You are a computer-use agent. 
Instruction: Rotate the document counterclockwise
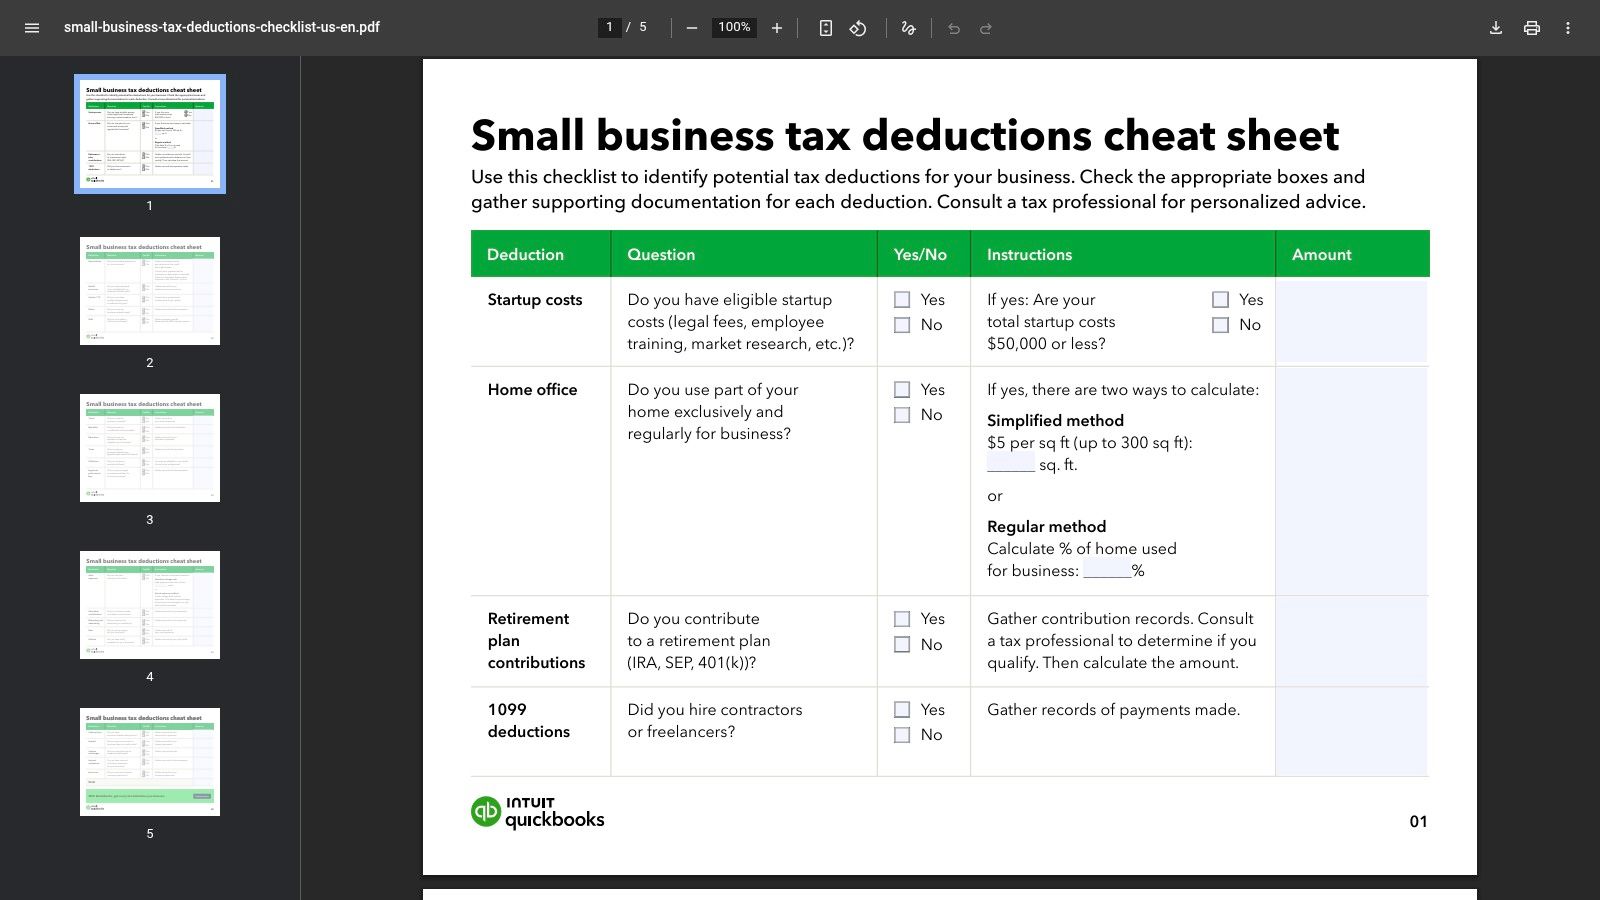click(858, 28)
